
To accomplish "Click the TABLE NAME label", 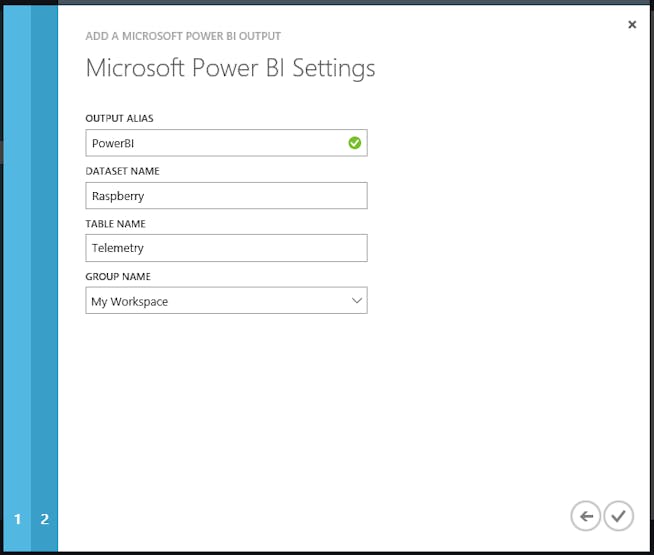I will [116, 224].
